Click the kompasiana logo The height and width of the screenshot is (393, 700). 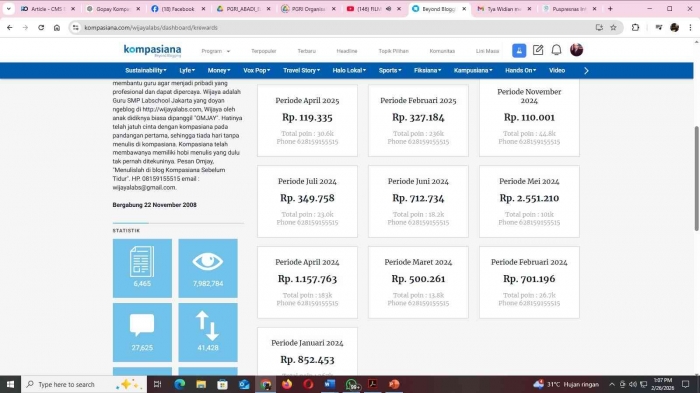tap(152, 50)
